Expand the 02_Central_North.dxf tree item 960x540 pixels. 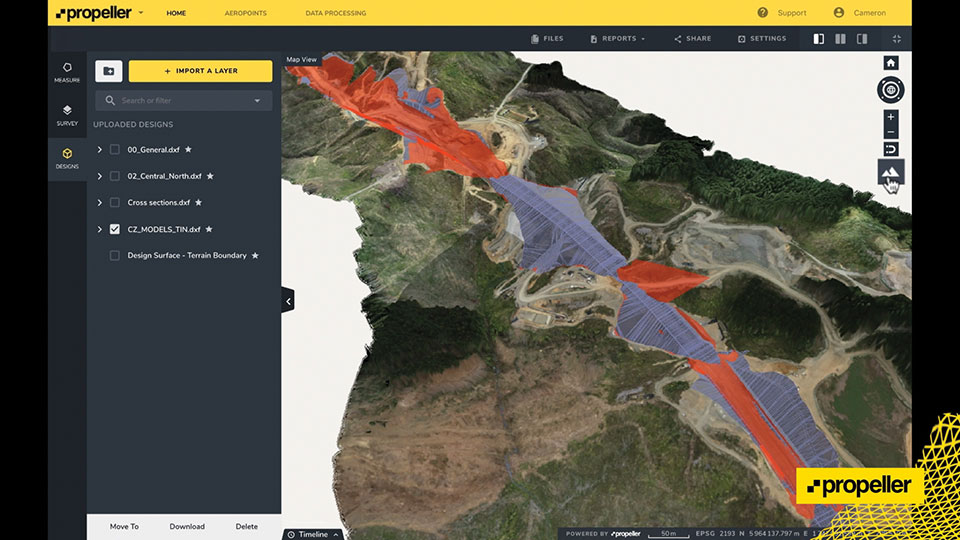coord(99,176)
